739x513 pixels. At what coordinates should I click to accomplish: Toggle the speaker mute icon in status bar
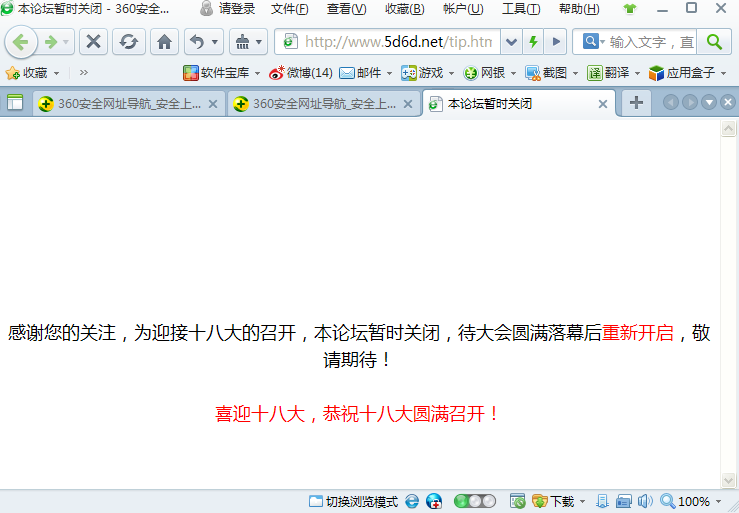pos(645,501)
